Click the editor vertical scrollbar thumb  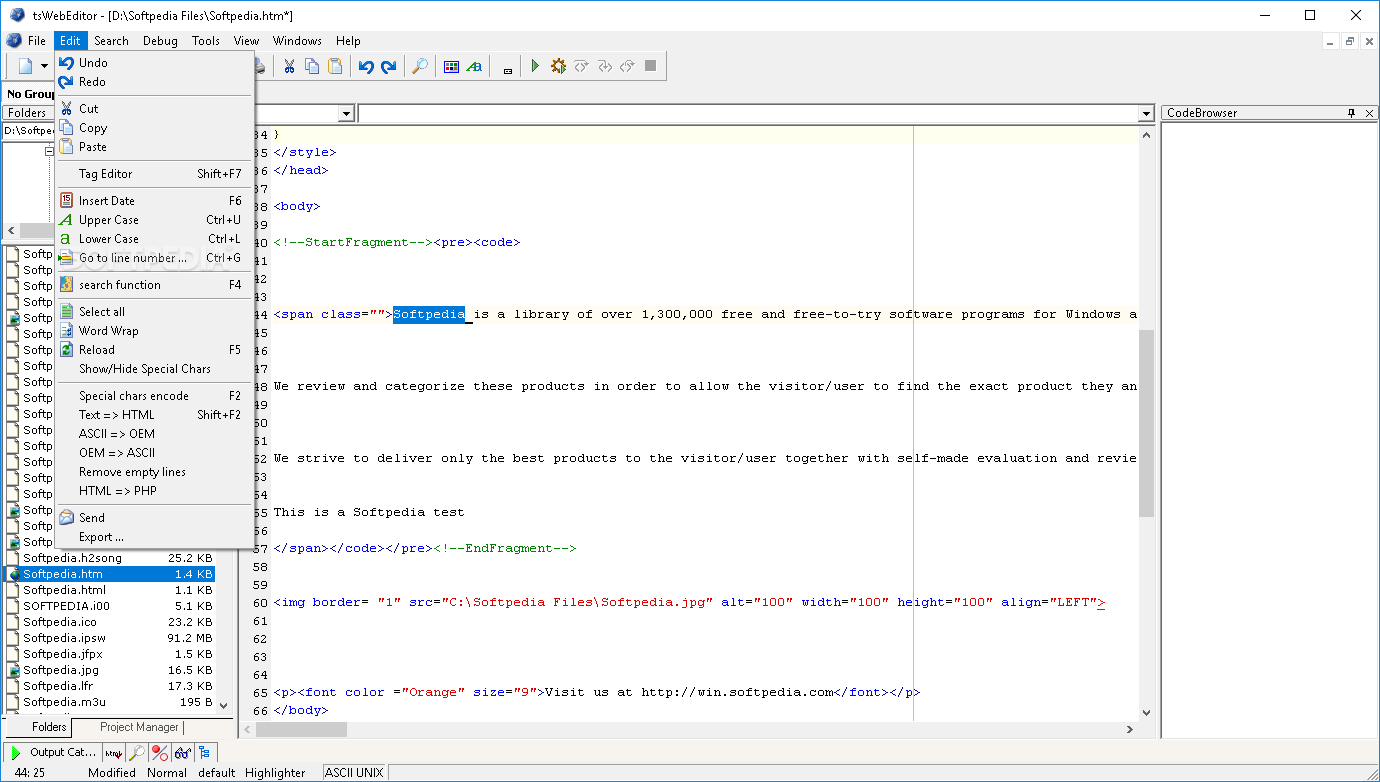coord(1147,422)
